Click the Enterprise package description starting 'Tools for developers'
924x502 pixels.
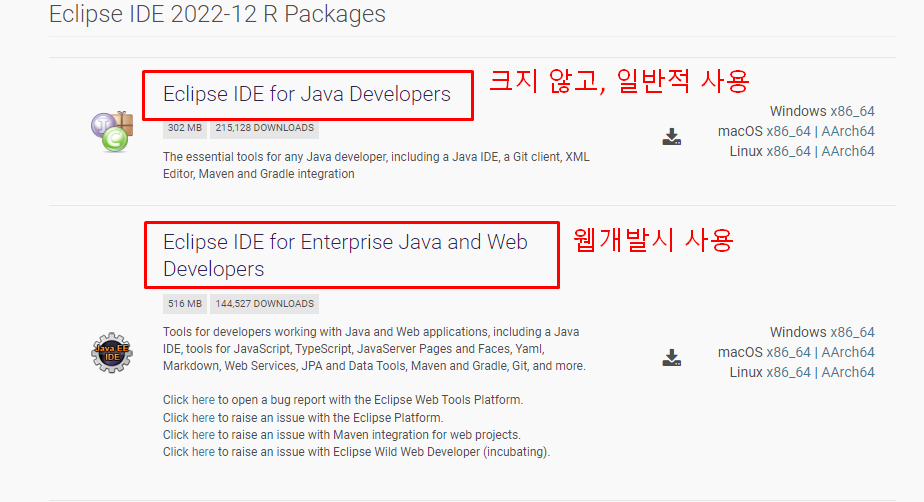tap(374, 349)
